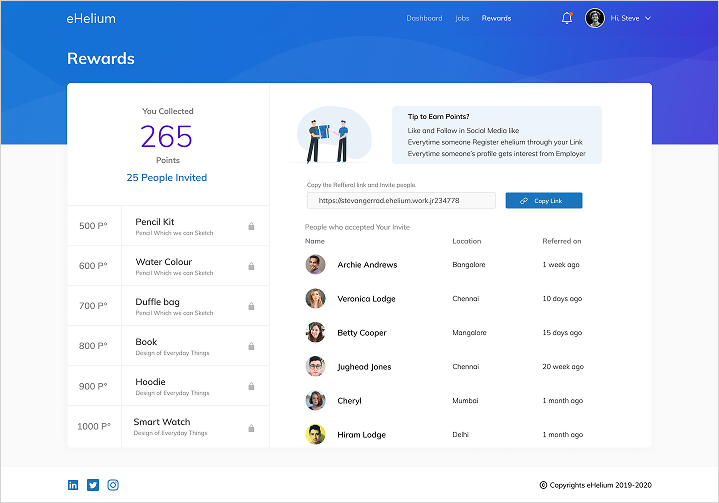719x503 pixels.
Task: Click the Mumbai location cell
Action: 465,400
